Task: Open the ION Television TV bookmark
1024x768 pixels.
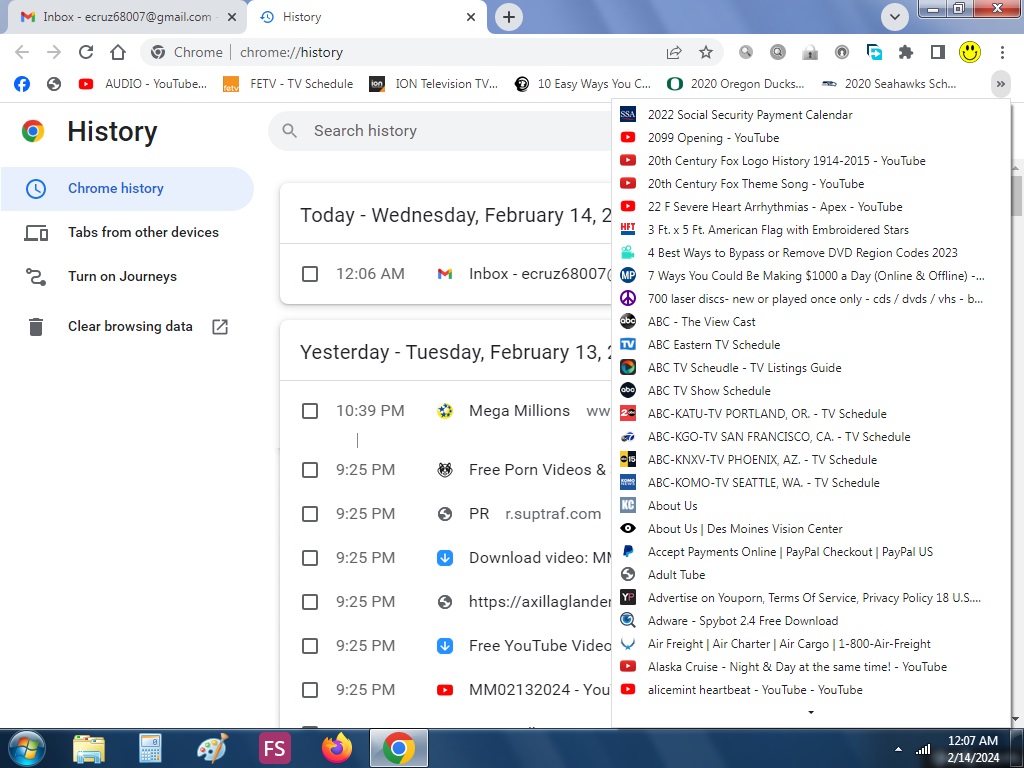Action: pos(434,84)
